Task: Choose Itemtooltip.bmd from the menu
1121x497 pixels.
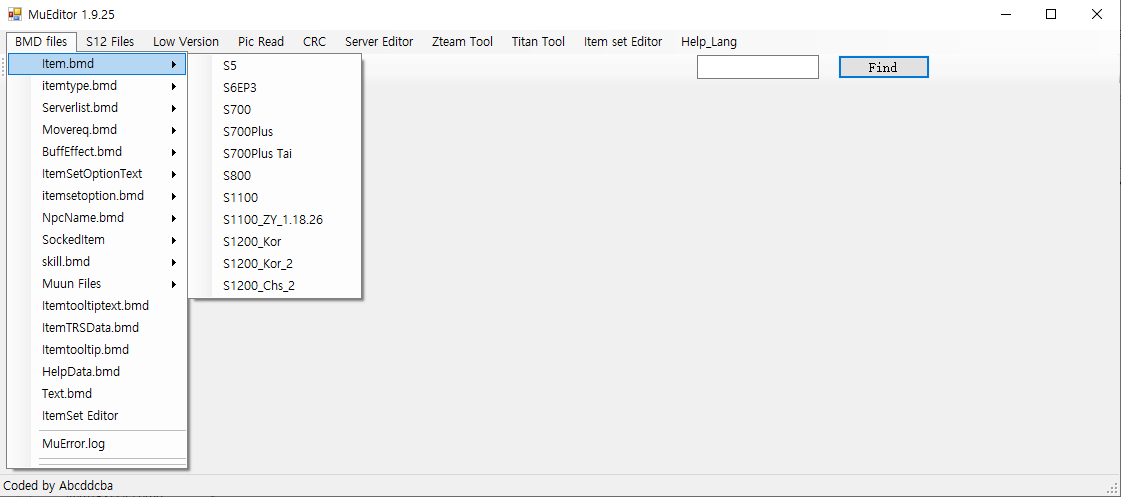Action: pyautogui.click(x=97, y=350)
